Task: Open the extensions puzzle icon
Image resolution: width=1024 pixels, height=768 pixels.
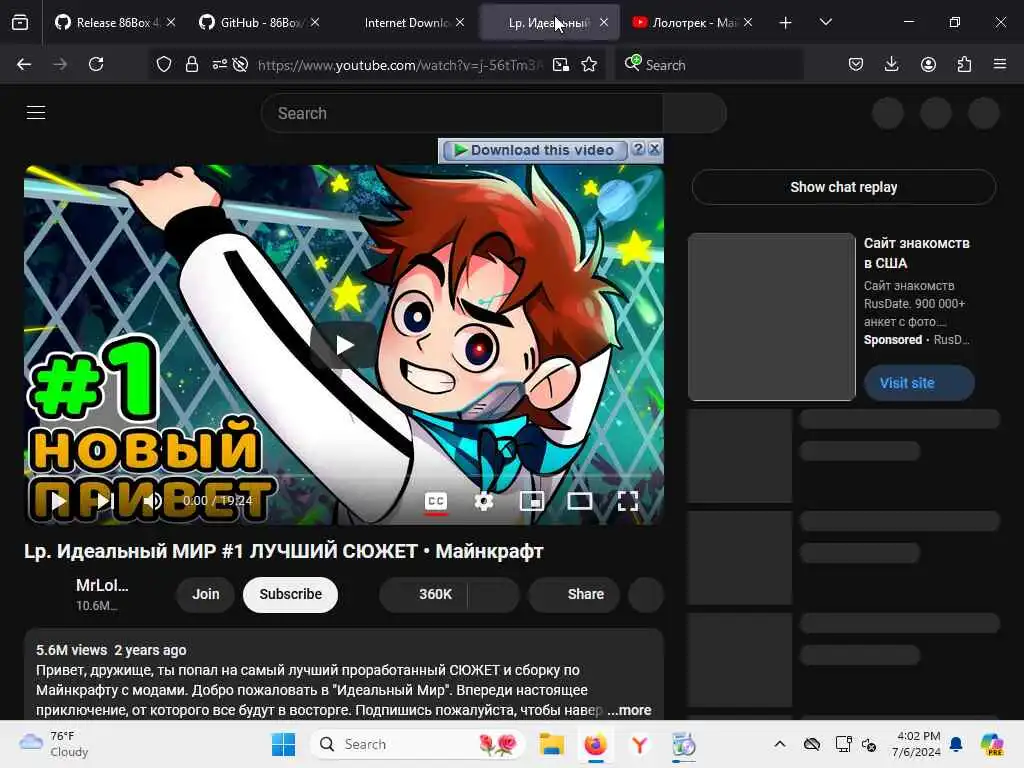Action: [x=964, y=64]
